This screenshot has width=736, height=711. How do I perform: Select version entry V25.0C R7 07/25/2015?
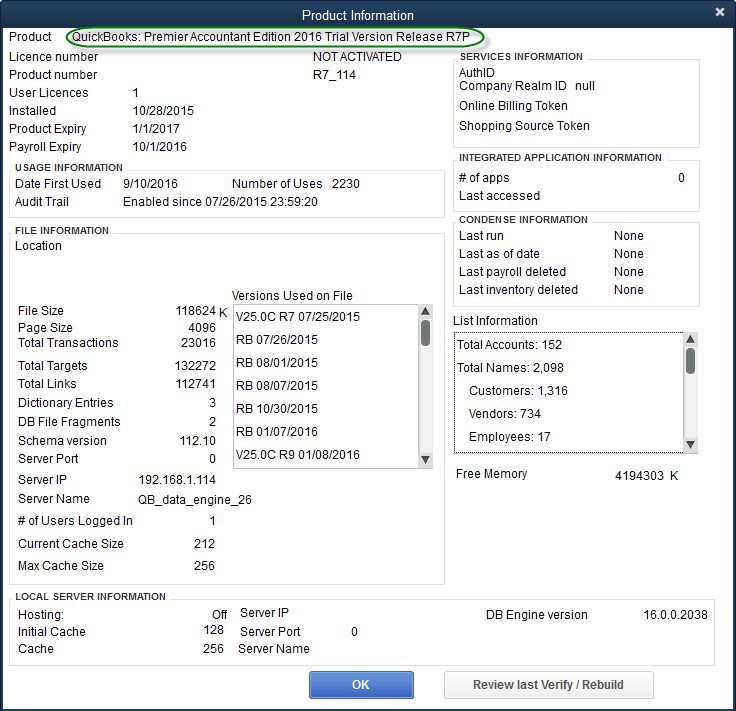pos(298,317)
